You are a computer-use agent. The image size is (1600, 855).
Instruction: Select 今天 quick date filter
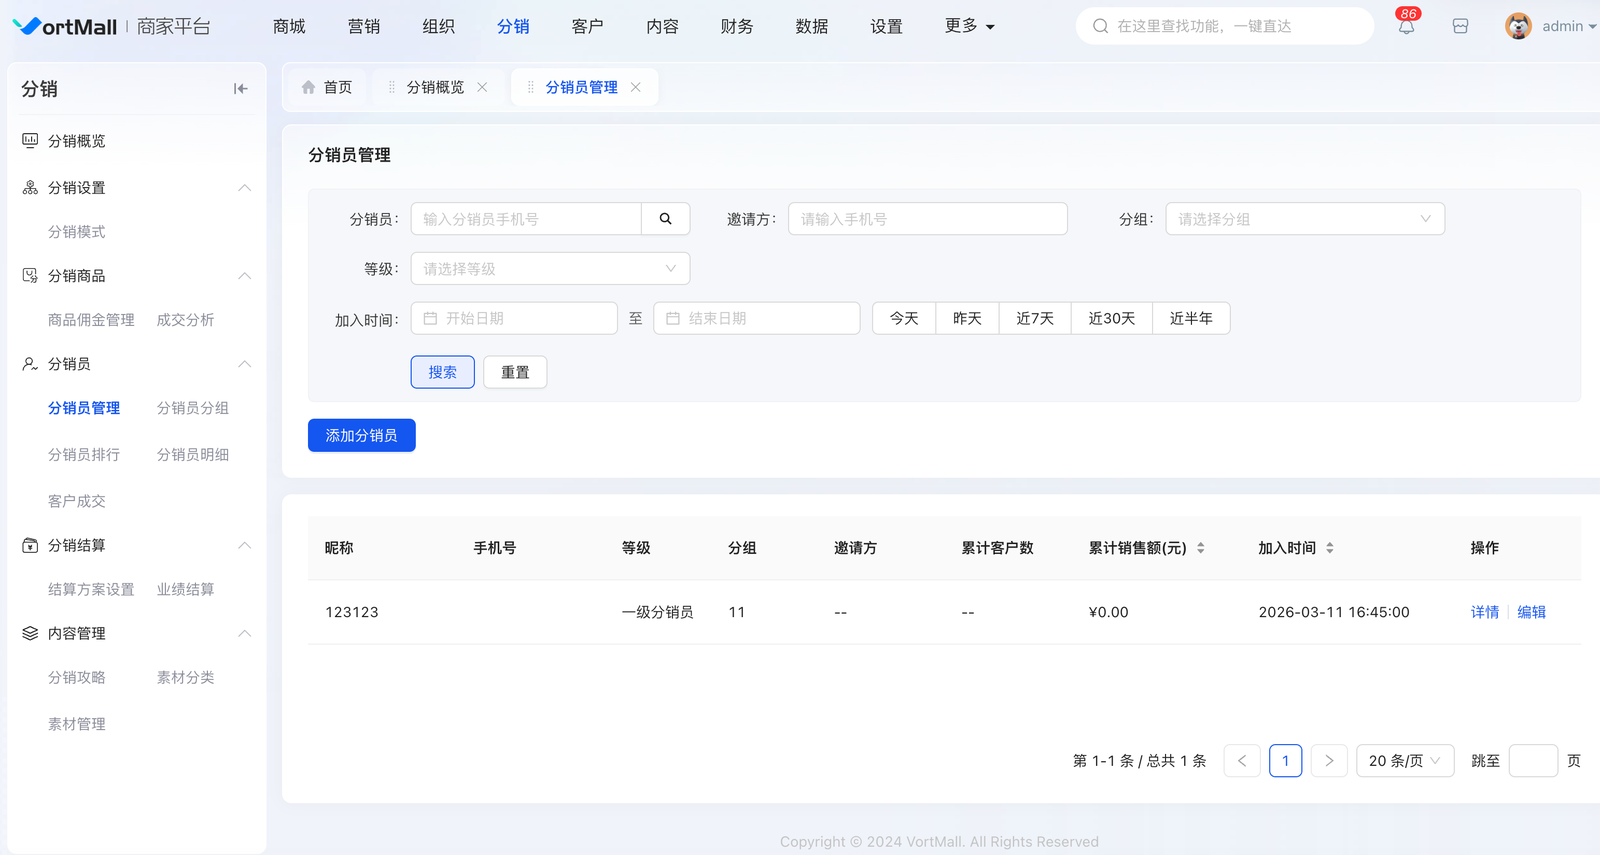(904, 319)
